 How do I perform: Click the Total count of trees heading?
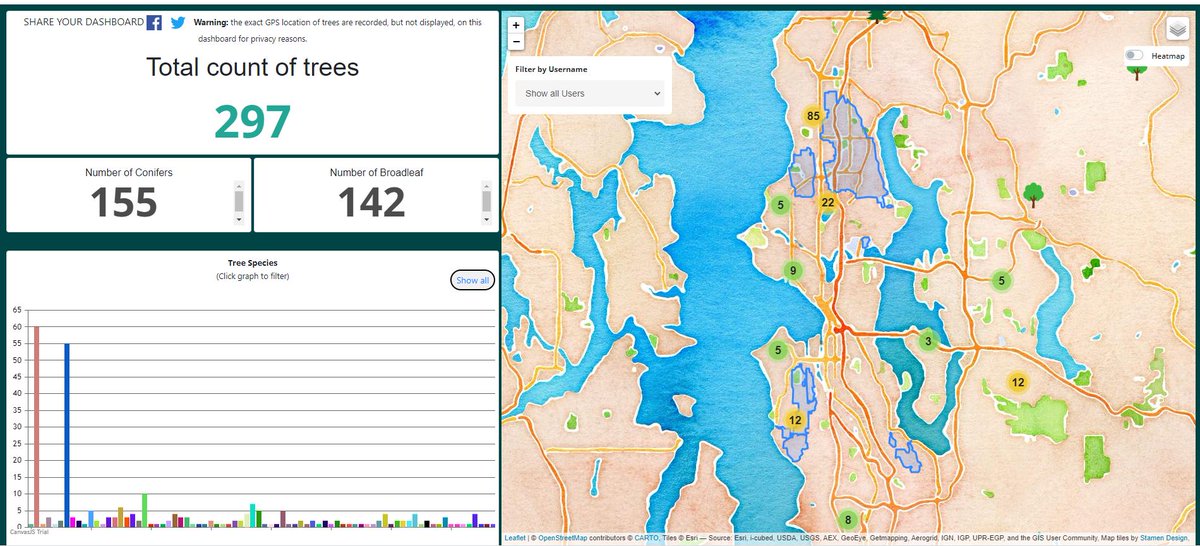pyautogui.click(x=252, y=68)
